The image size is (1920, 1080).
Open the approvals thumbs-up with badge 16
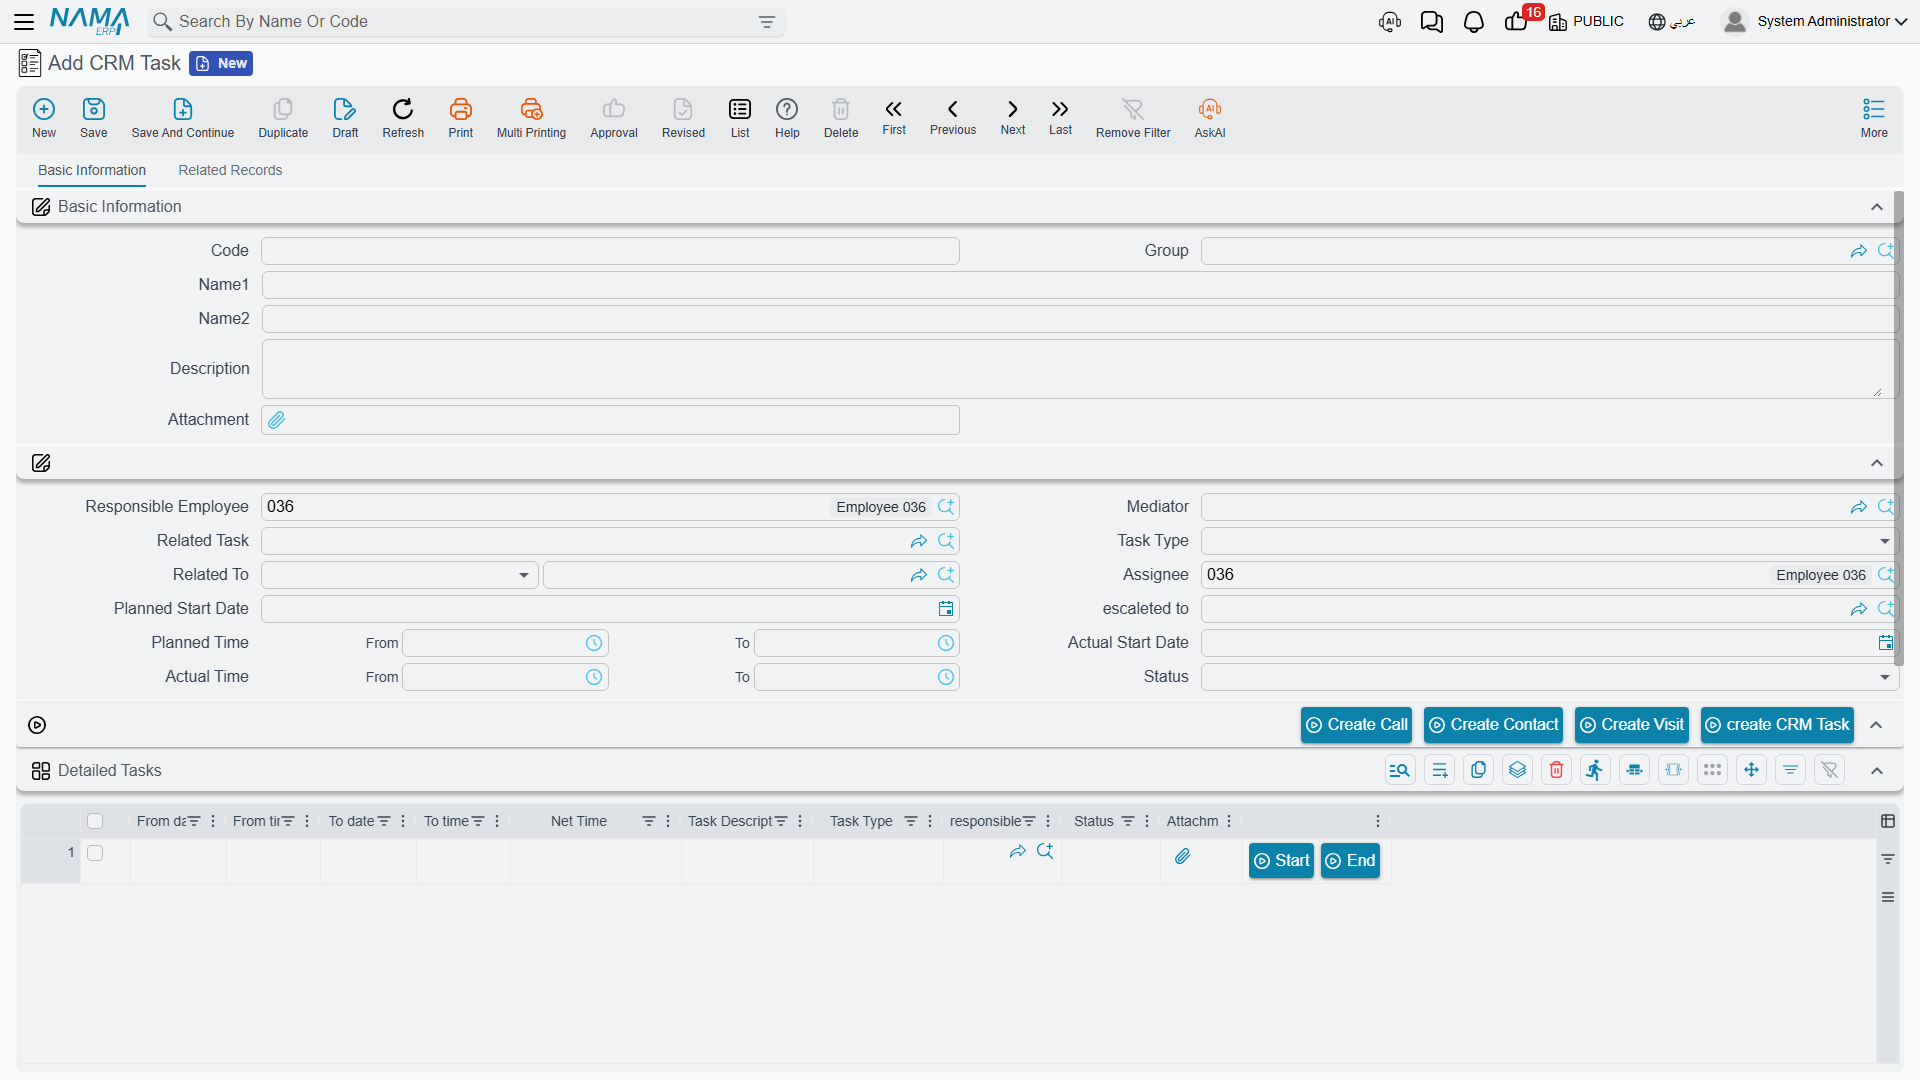coord(1516,22)
